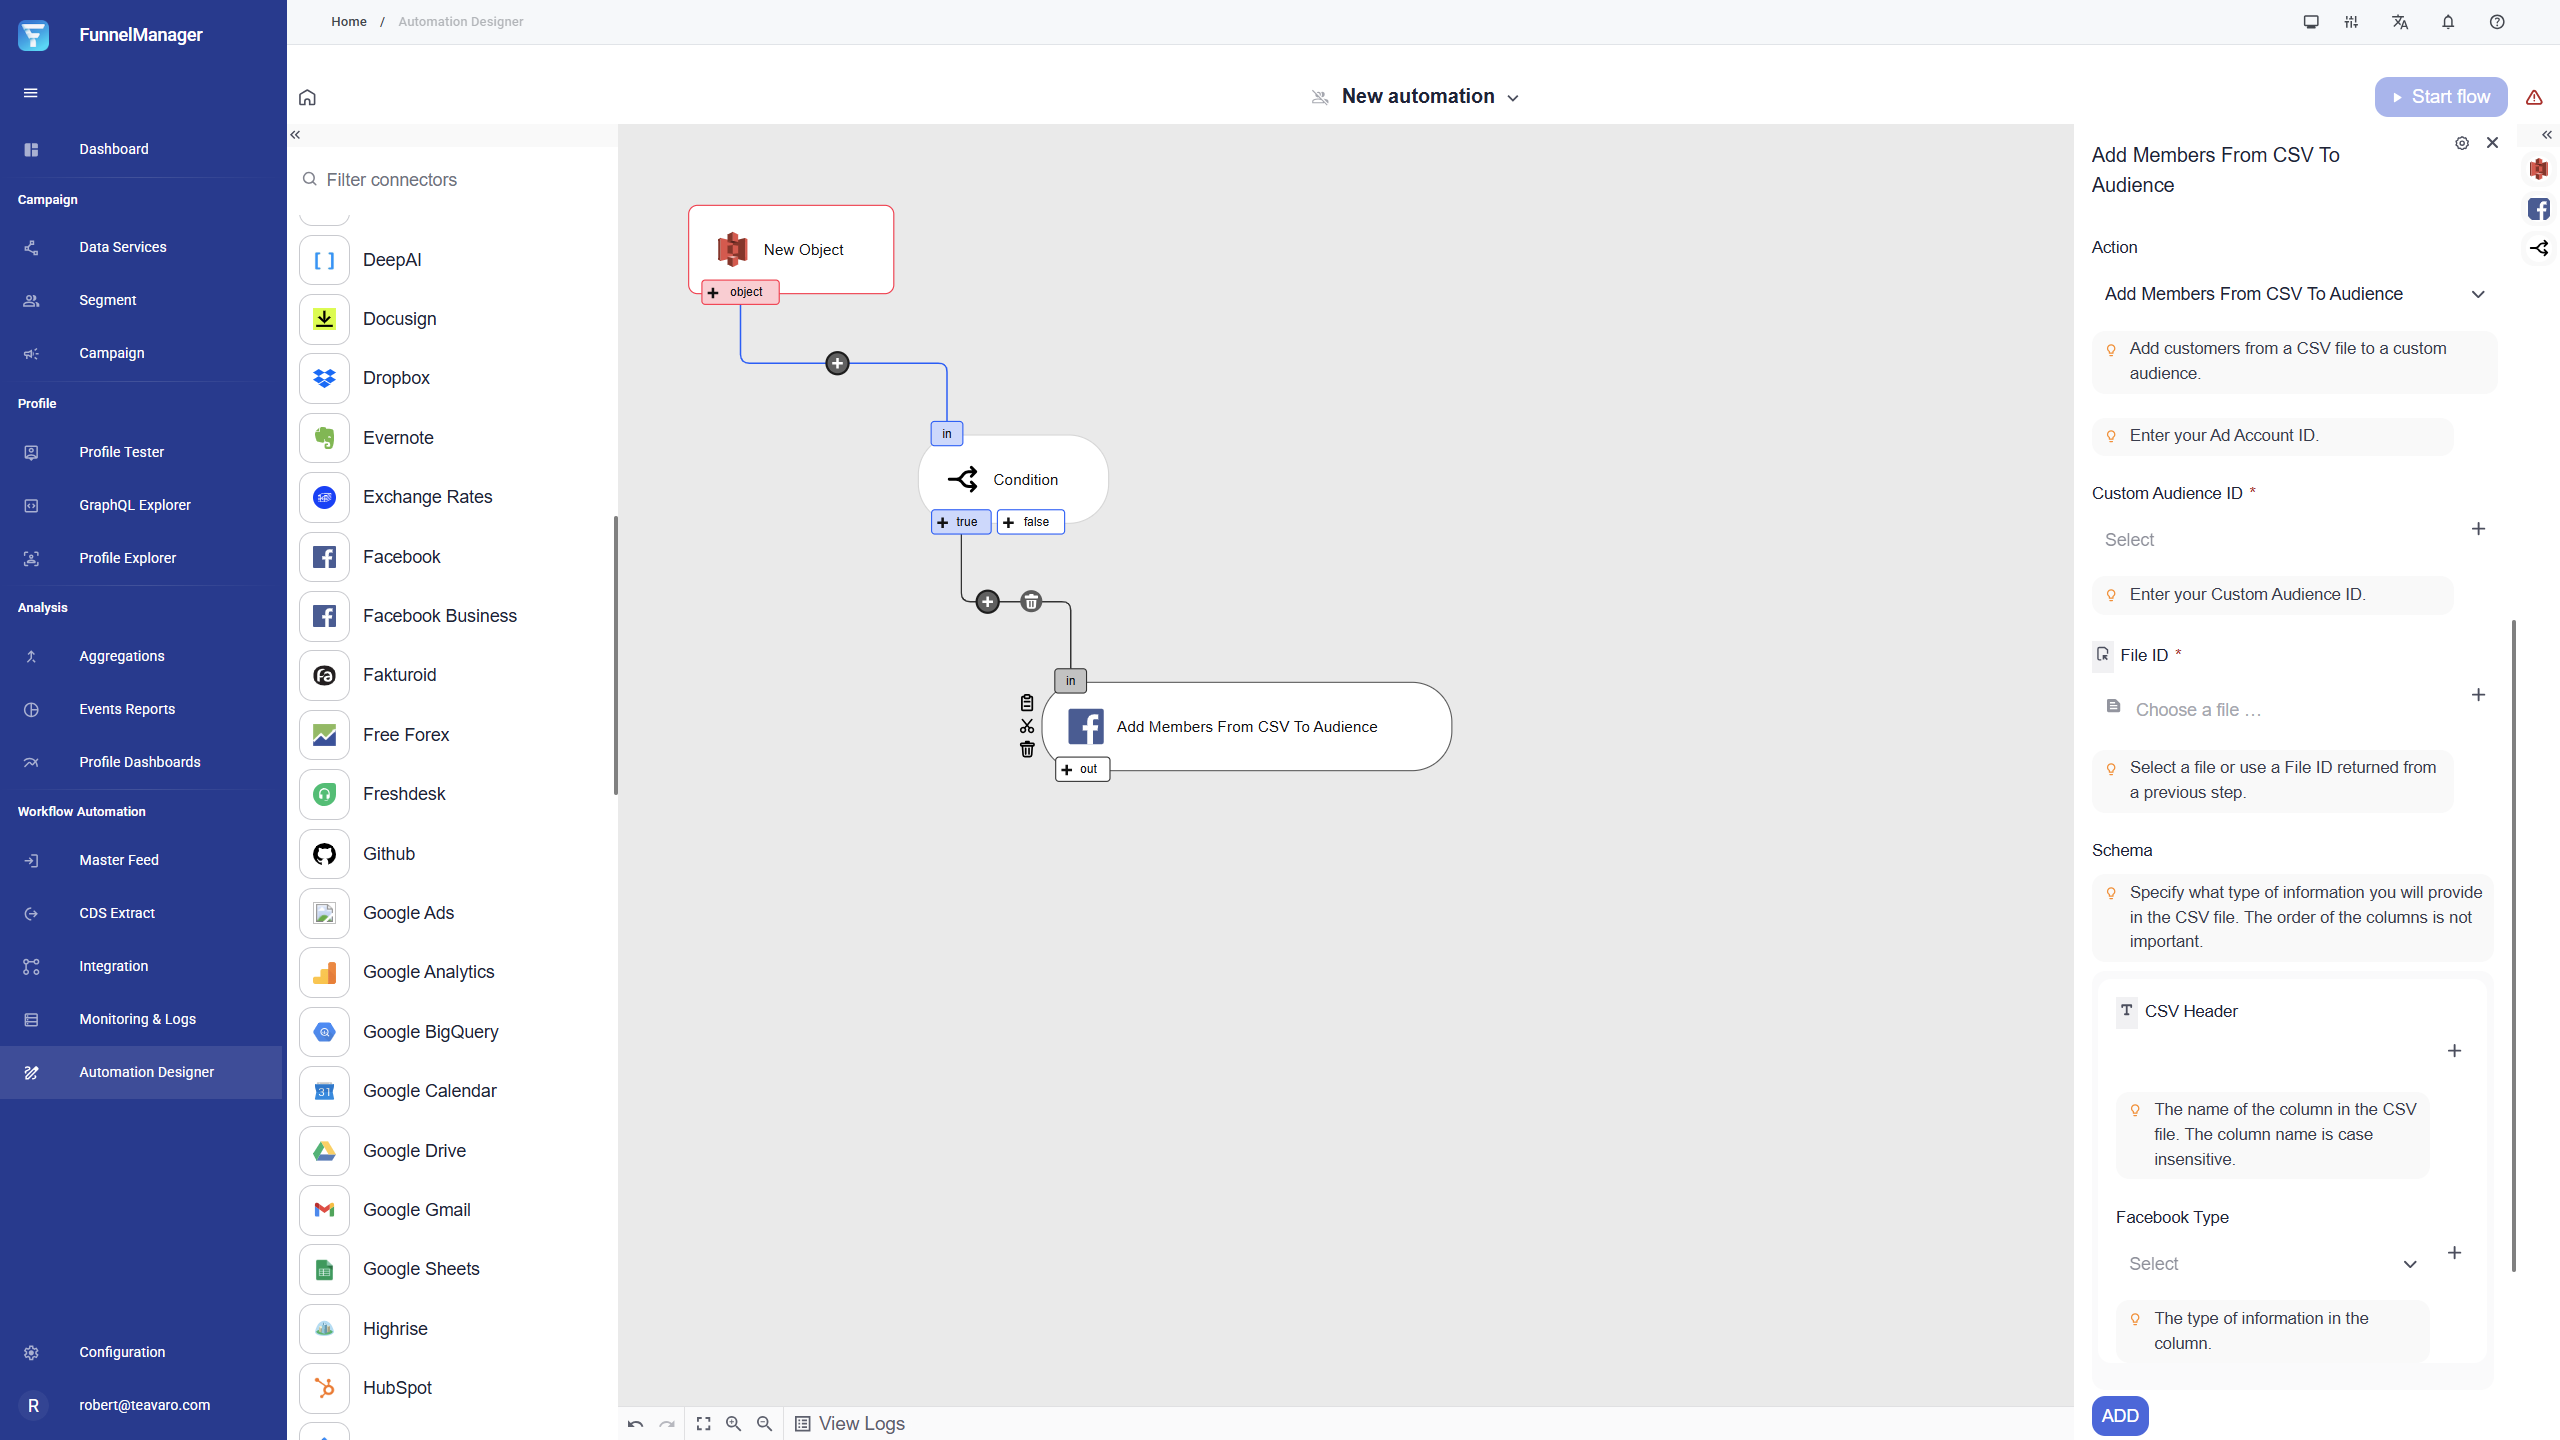The image size is (2560, 1440).
Task: Open the language translate icon
Action: tap(2400, 22)
